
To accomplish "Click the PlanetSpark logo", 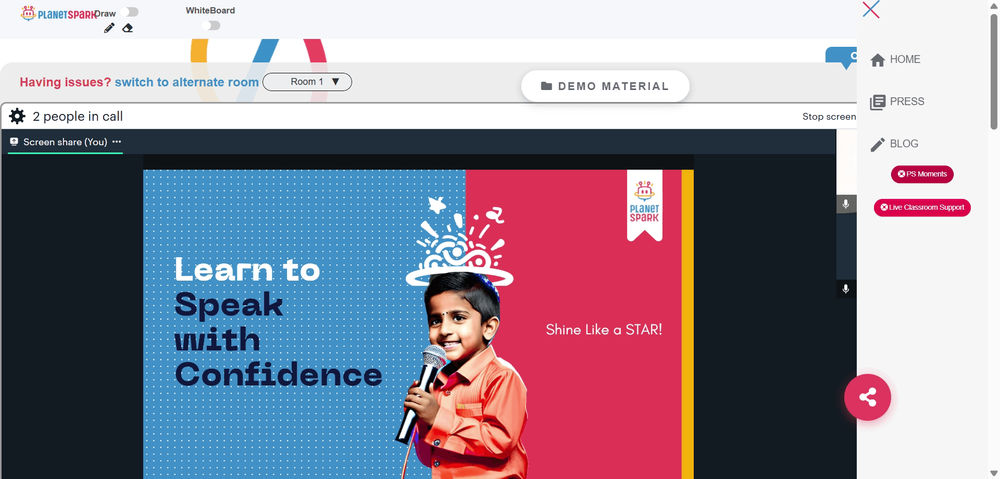I will click(59, 13).
